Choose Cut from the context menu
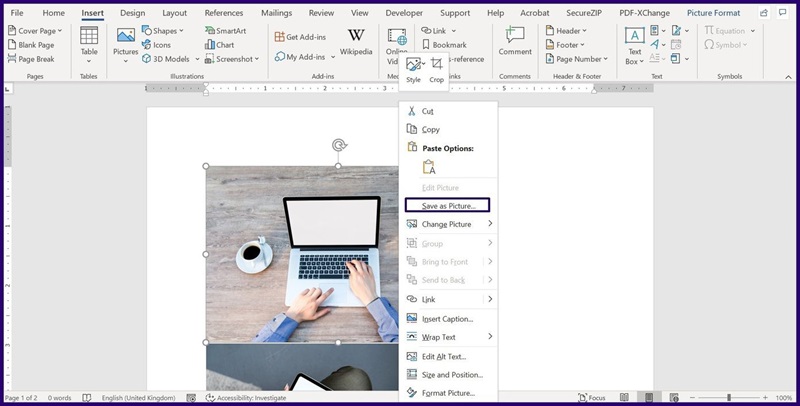This screenshot has width=800, height=406. click(428, 111)
